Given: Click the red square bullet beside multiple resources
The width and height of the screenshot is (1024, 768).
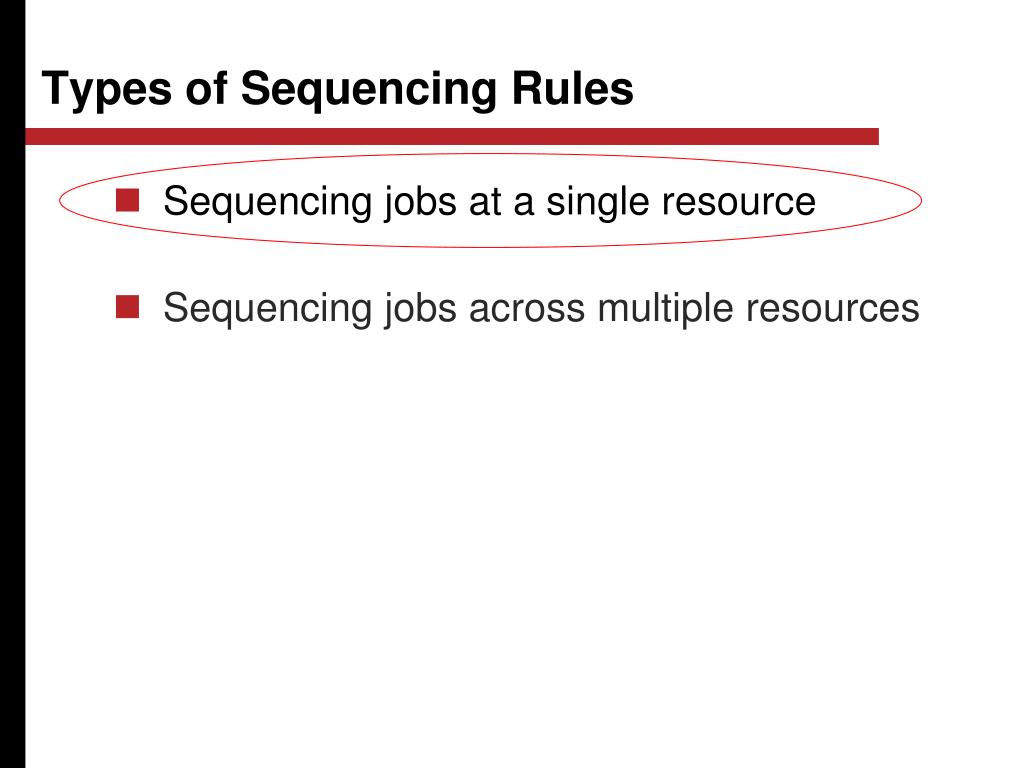Looking at the screenshot, I should tap(127, 307).
